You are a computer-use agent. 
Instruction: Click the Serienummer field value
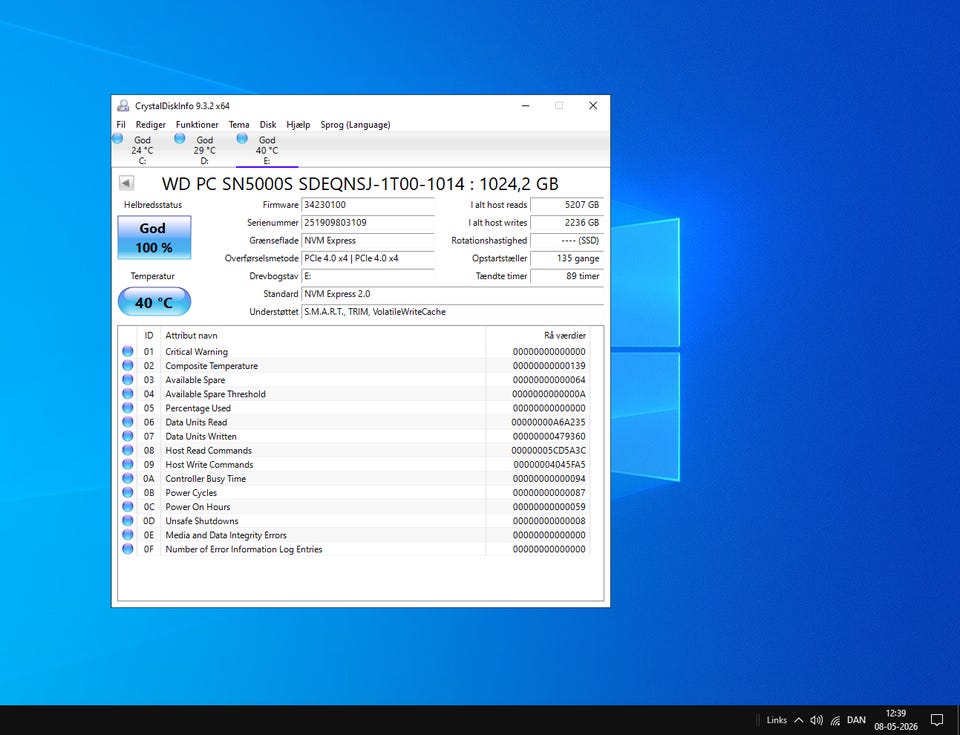pos(368,222)
